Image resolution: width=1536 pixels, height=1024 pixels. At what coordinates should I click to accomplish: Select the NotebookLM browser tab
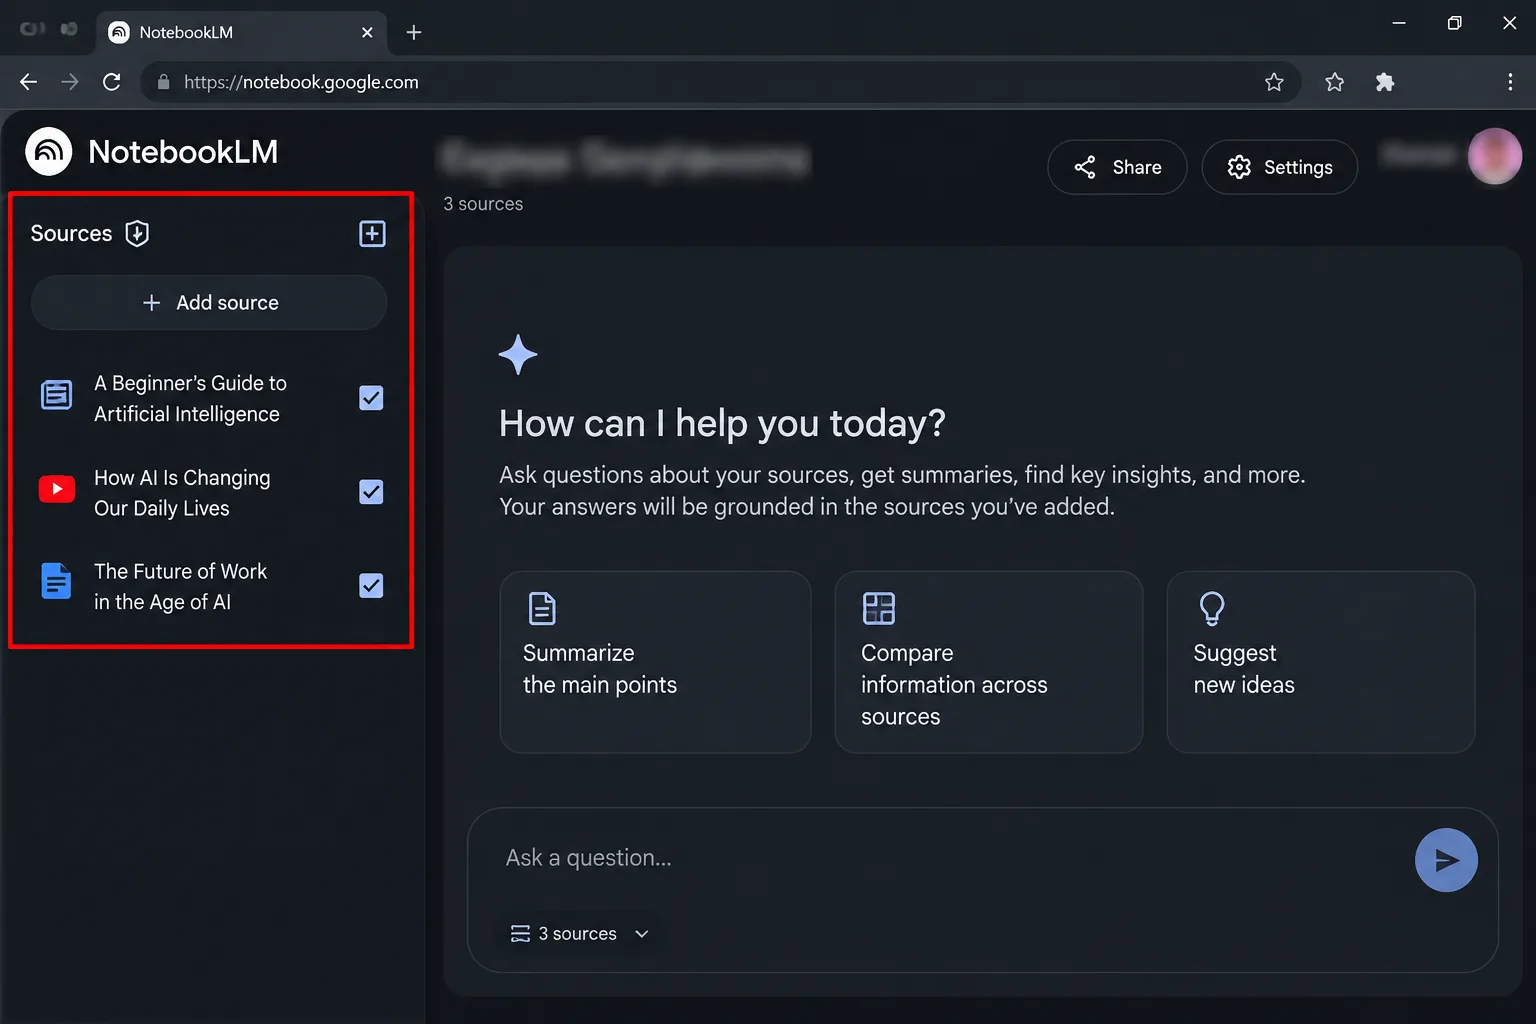pos(242,32)
